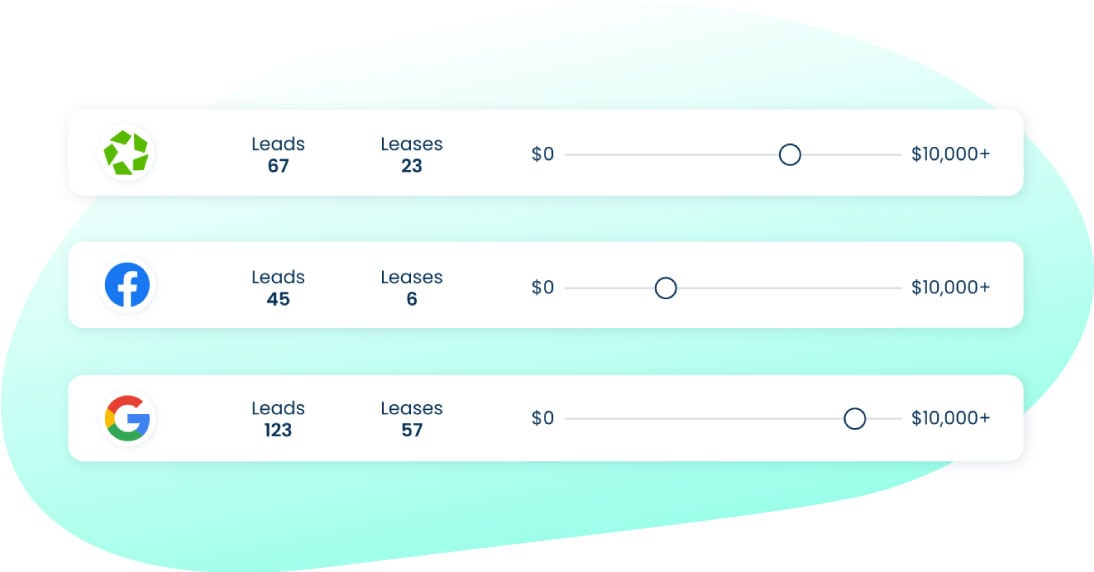Click the Google logo icon
Screen dimensions: 1094x572
(x=127, y=418)
